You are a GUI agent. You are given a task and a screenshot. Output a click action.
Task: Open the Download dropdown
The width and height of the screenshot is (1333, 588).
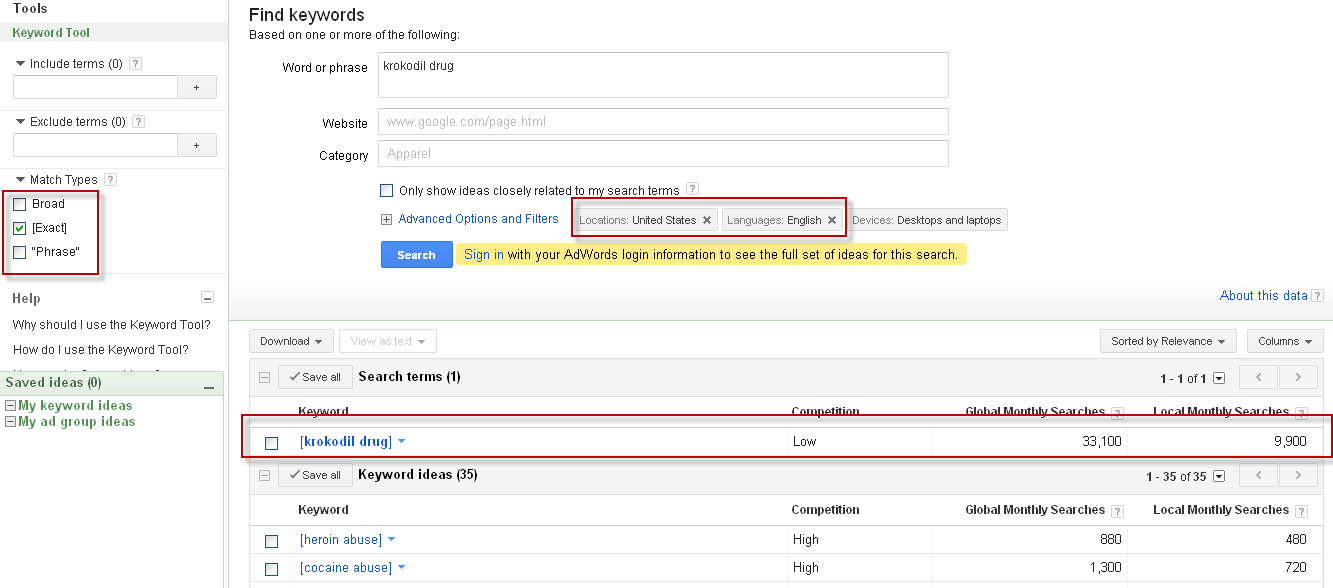click(290, 341)
